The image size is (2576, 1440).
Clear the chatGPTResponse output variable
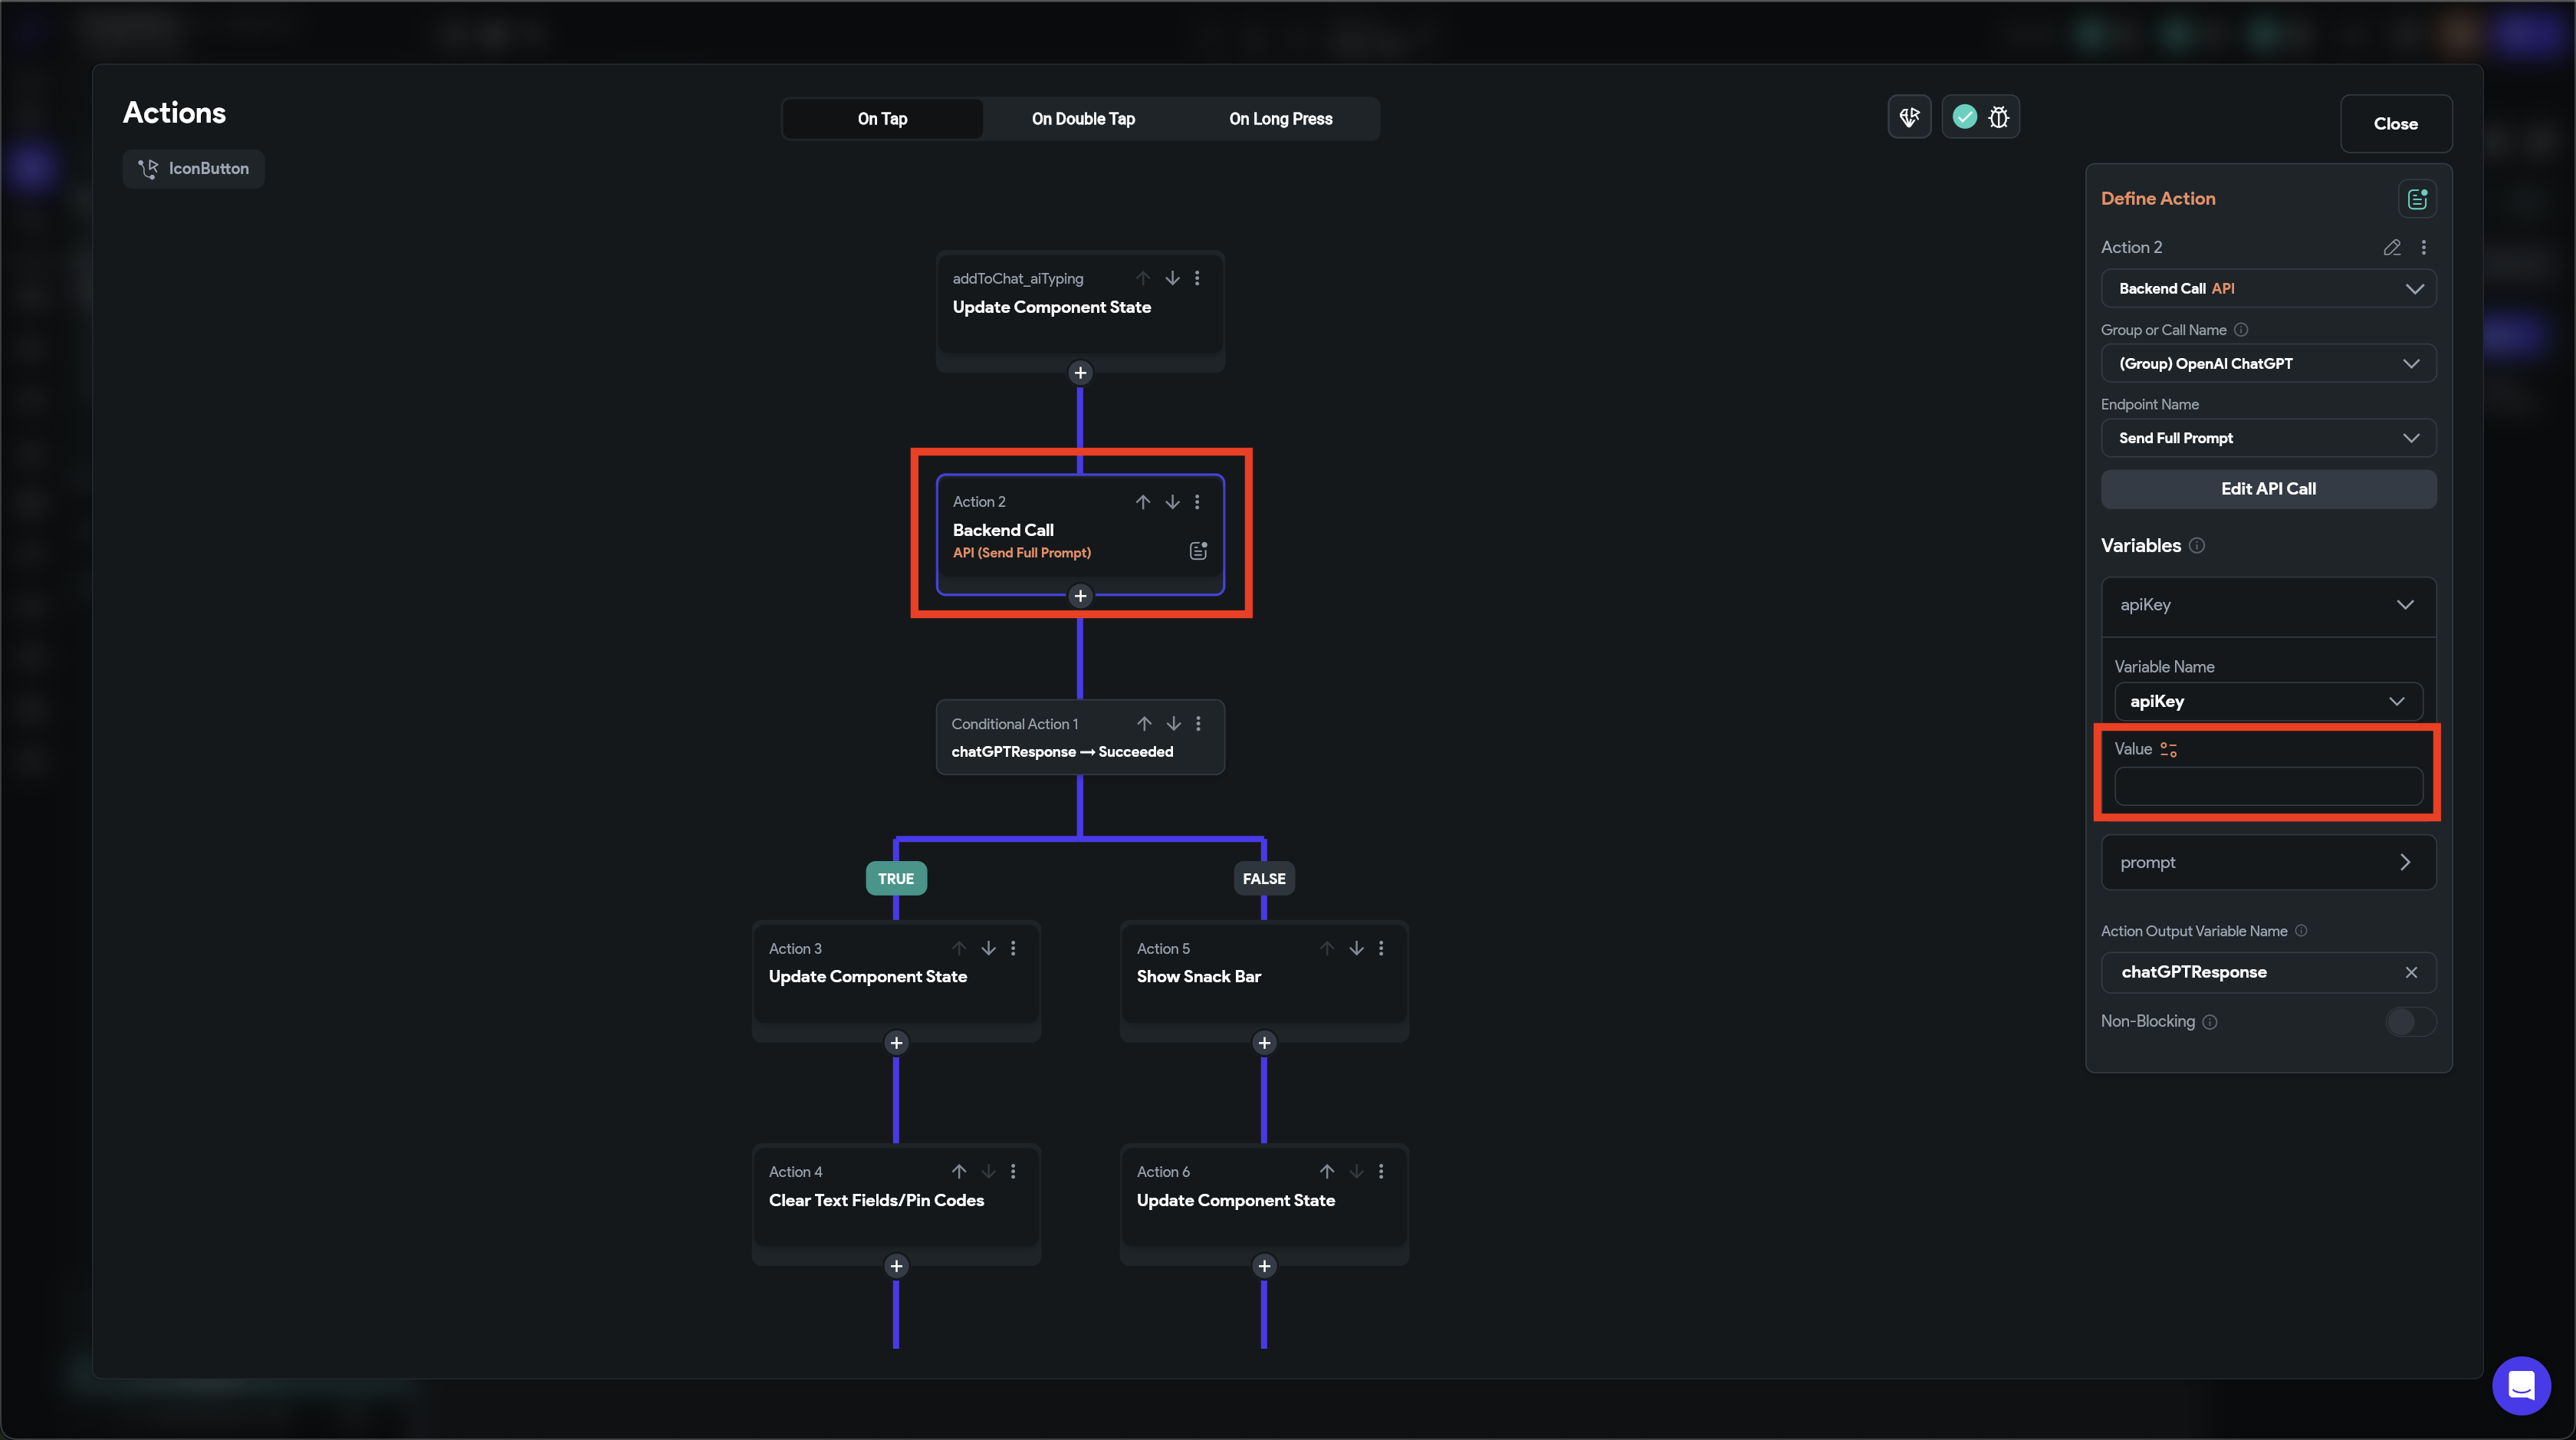pos(2411,973)
